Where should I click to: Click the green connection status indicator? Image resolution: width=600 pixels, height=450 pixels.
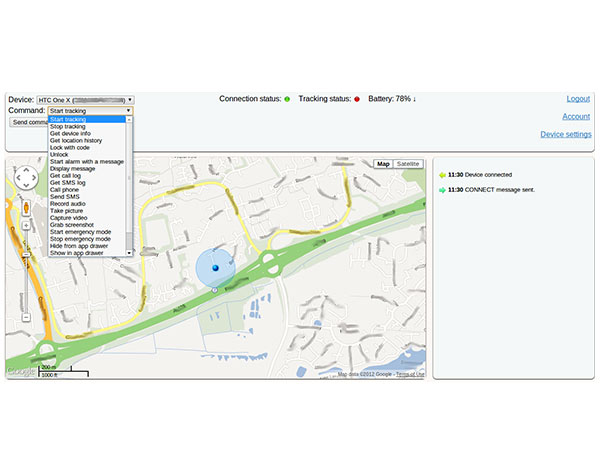pos(286,100)
